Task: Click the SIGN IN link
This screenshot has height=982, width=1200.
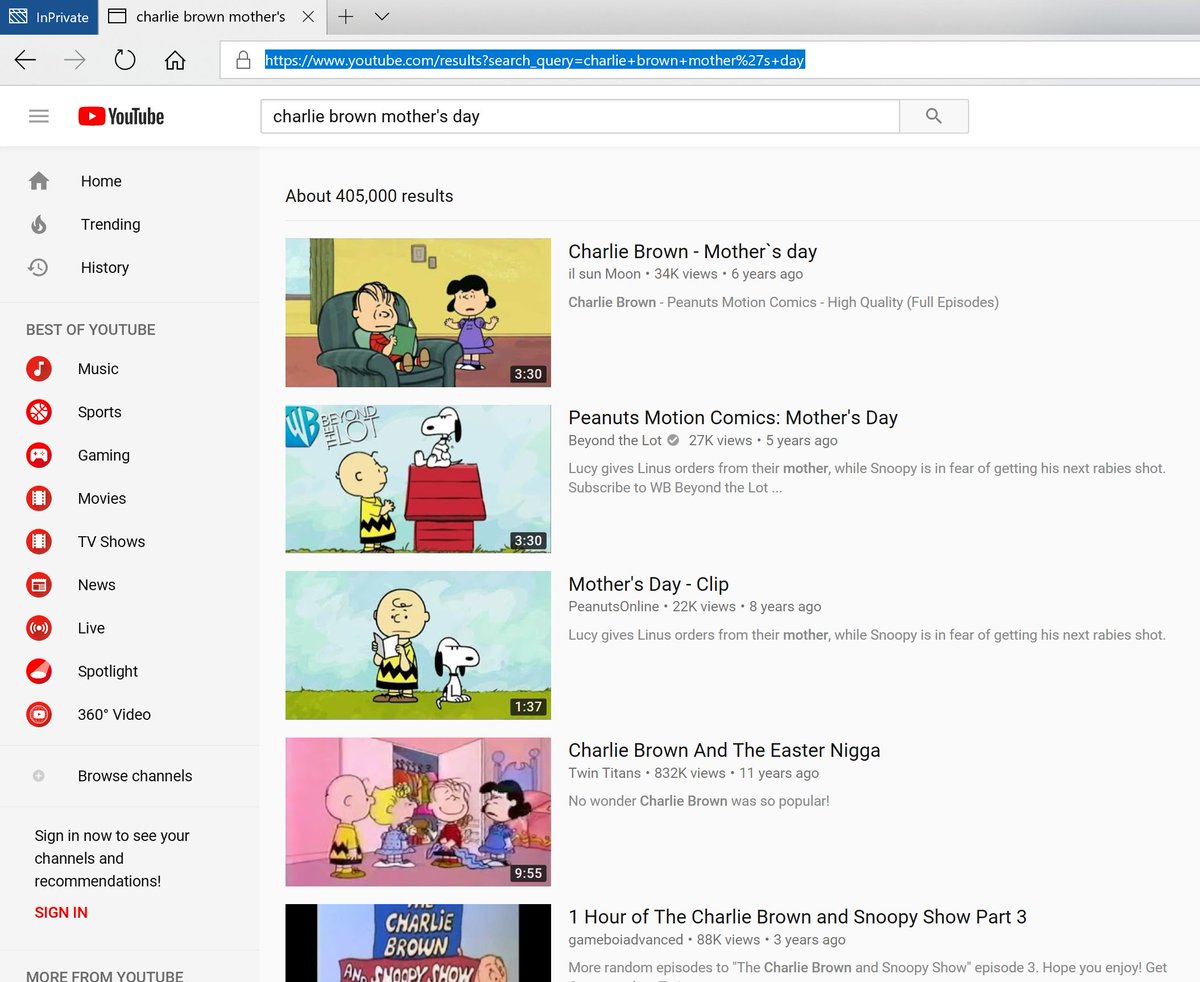Action: click(61, 912)
